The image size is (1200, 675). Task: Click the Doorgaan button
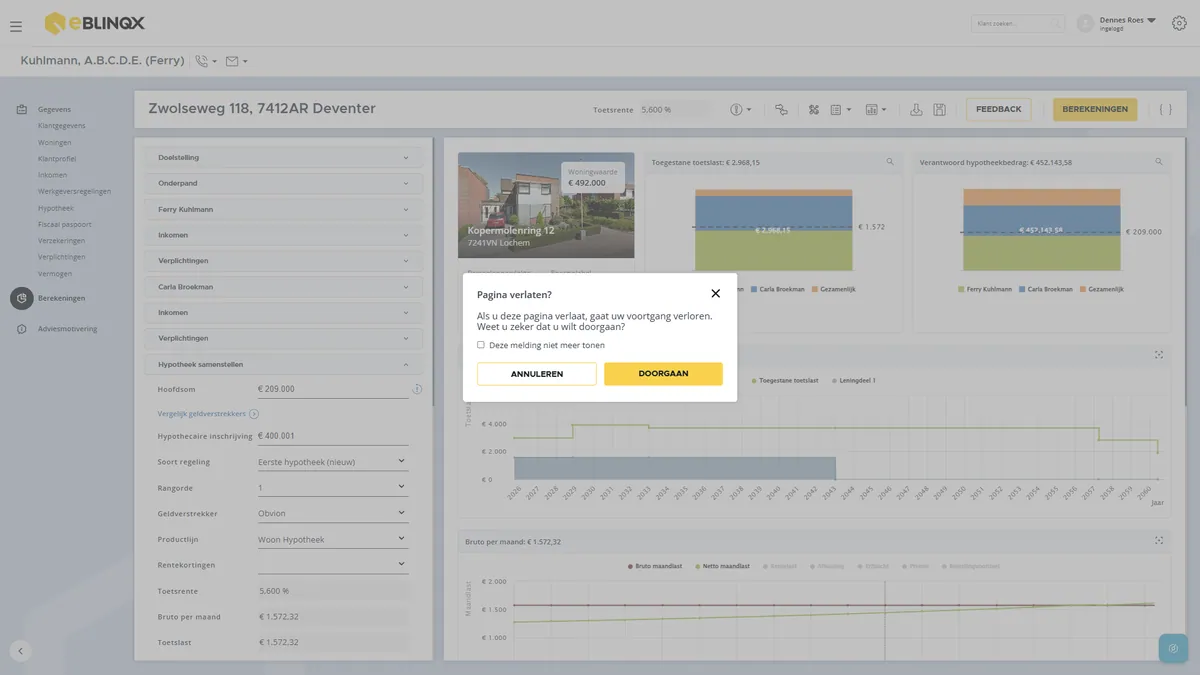[663, 374]
